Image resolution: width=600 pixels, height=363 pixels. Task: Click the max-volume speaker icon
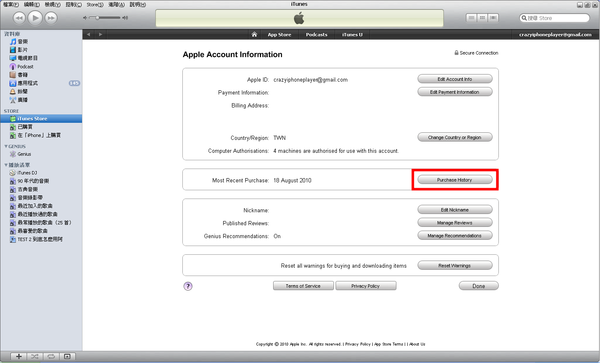click(125, 18)
